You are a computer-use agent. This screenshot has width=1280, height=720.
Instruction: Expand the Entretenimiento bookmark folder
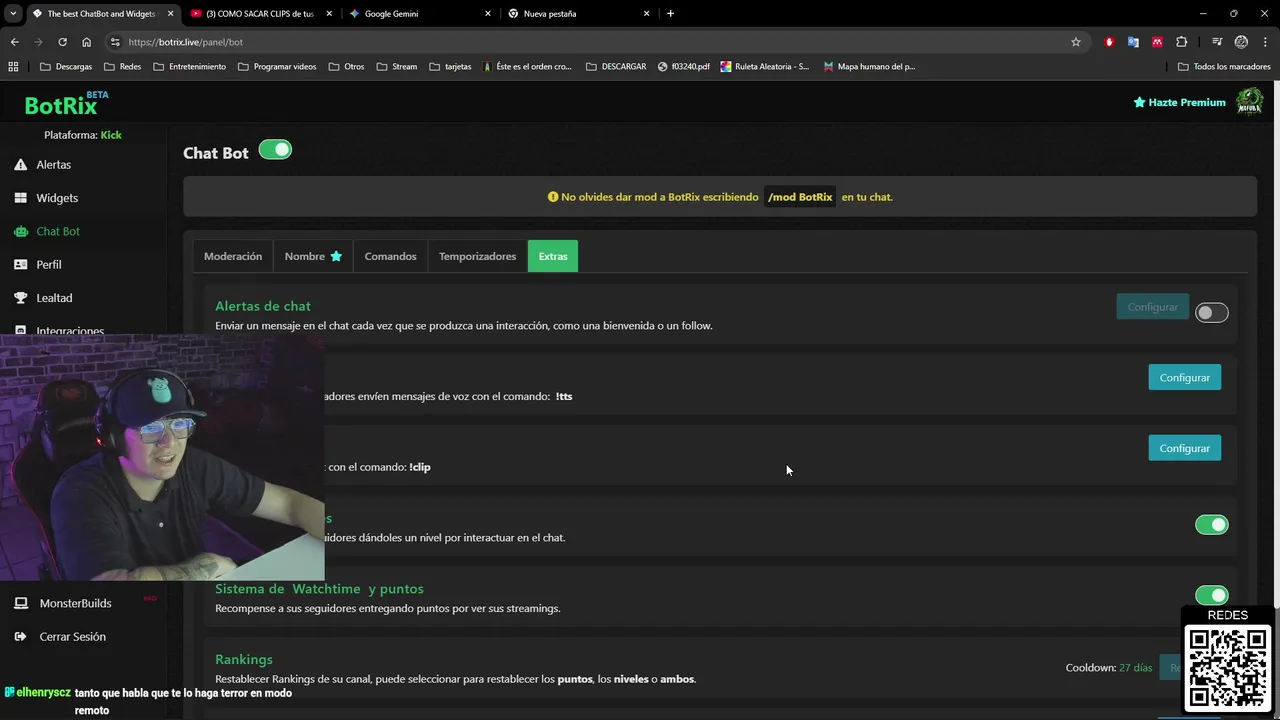[189, 67]
